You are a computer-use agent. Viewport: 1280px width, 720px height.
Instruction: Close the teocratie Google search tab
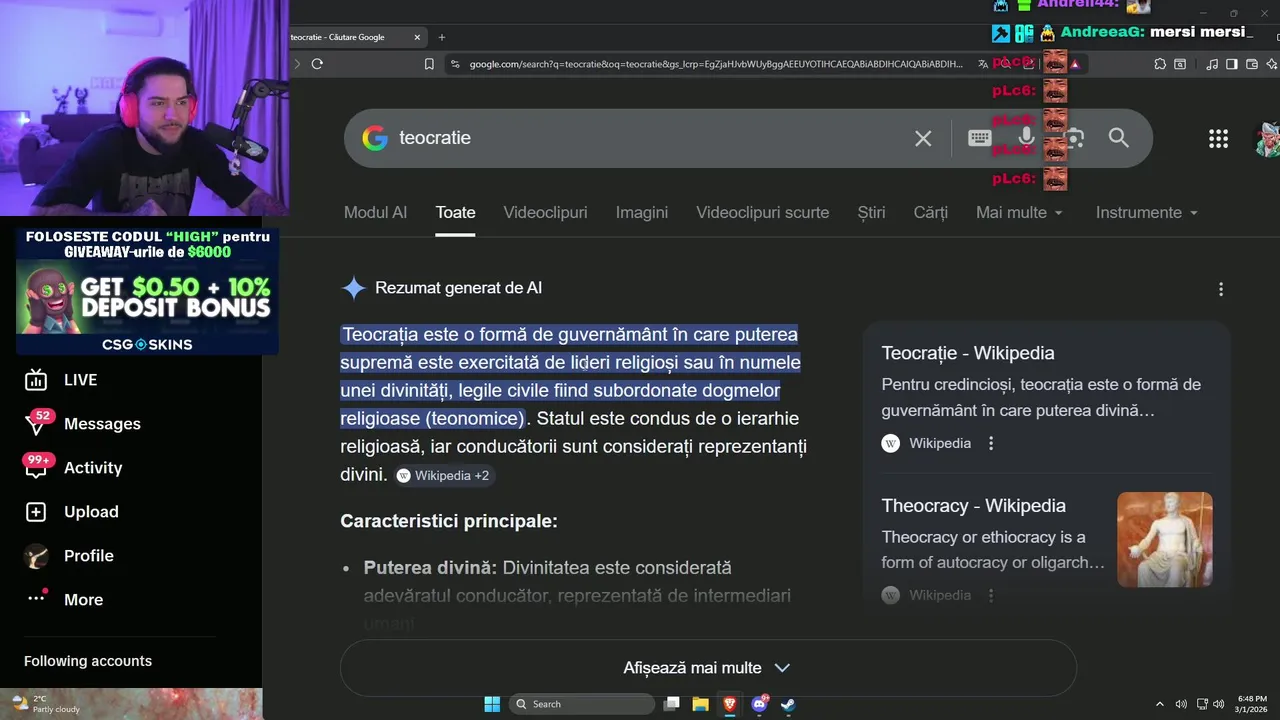(x=417, y=37)
